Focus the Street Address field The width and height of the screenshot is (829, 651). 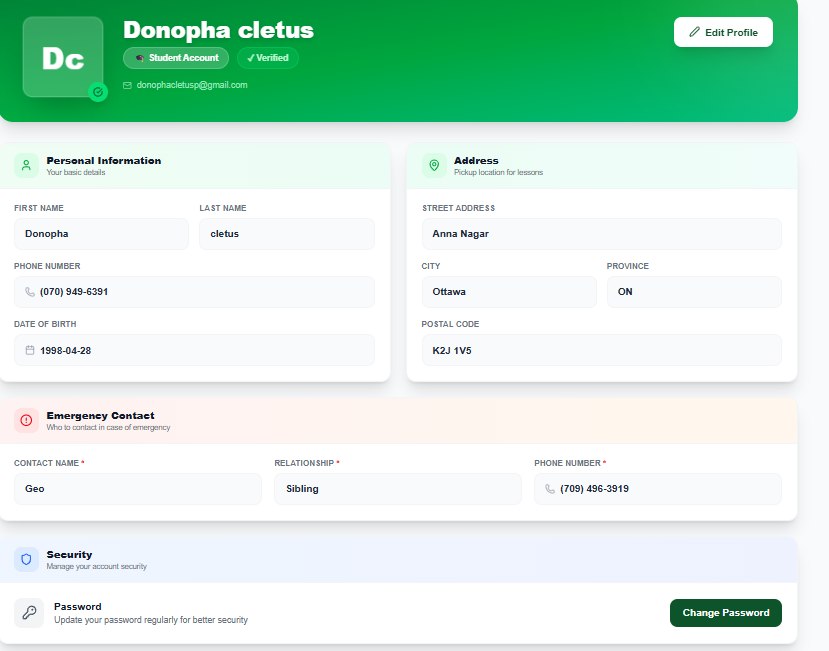tap(601, 234)
